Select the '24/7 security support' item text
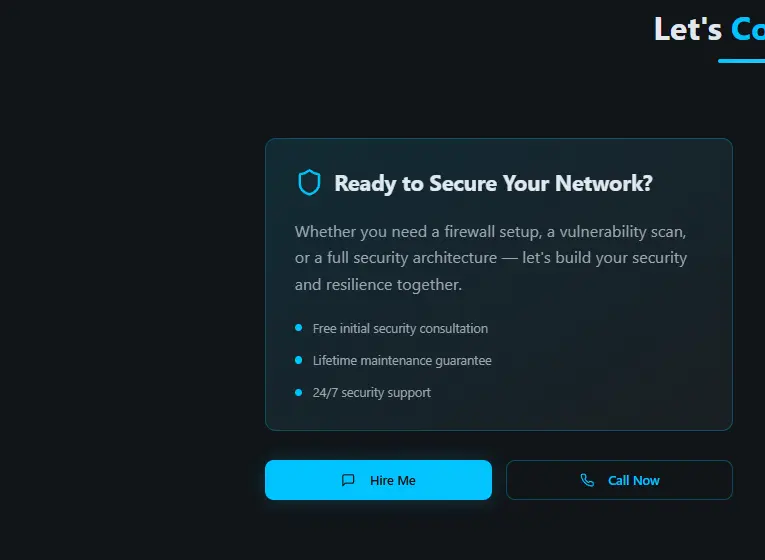Viewport: 765px width, 560px height. point(371,392)
